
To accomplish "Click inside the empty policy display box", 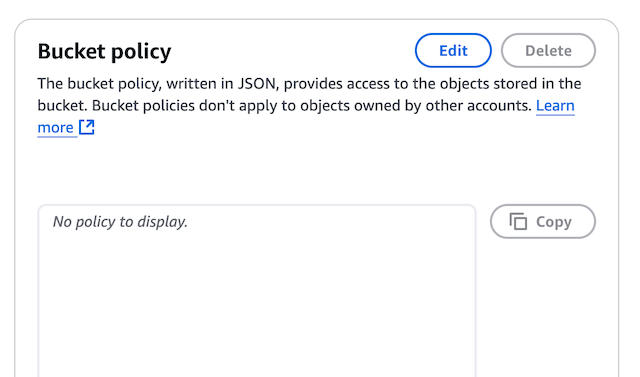I will [257, 294].
